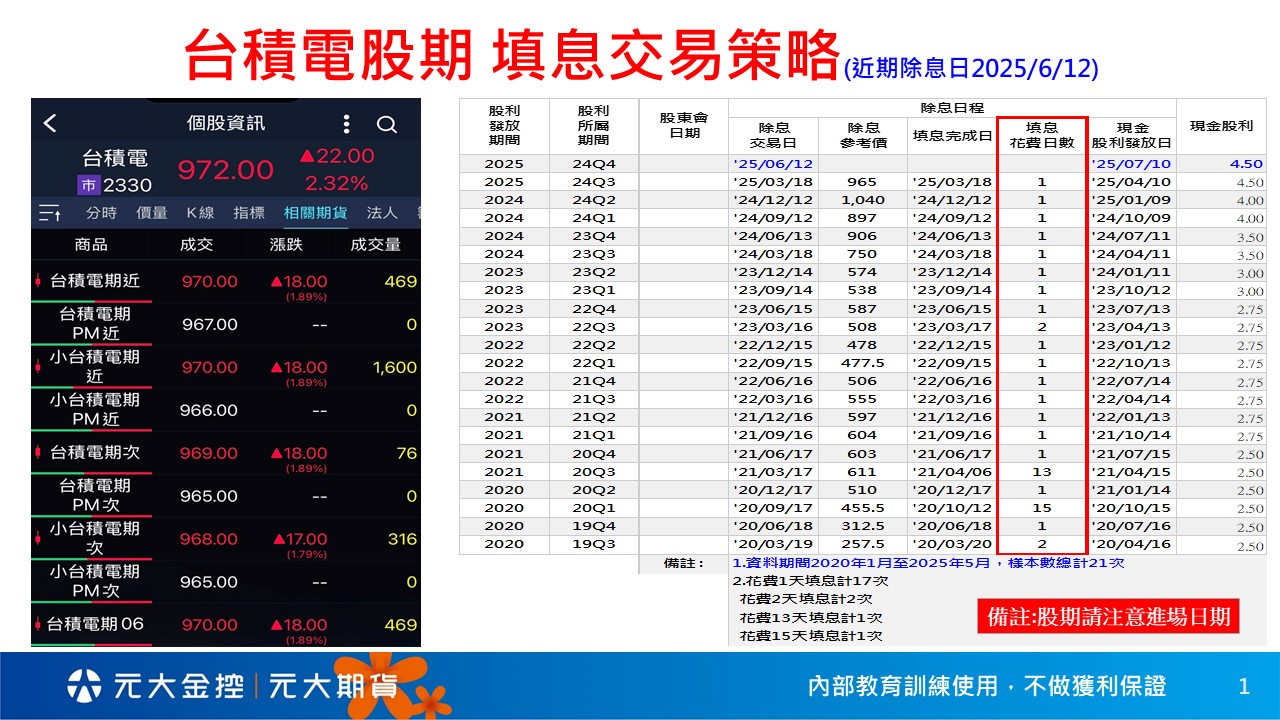Click the '25/07/10 dividend payment date

[x=1131, y=164]
